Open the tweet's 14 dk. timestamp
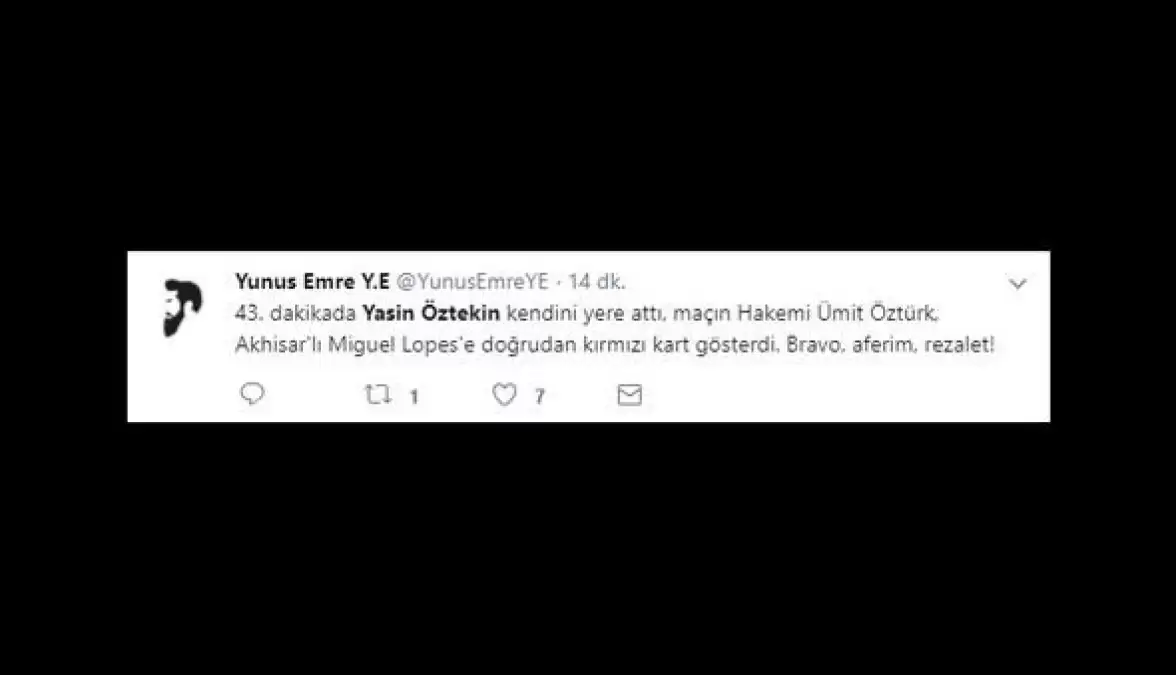1176x675 pixels. [x=596, y=281]
